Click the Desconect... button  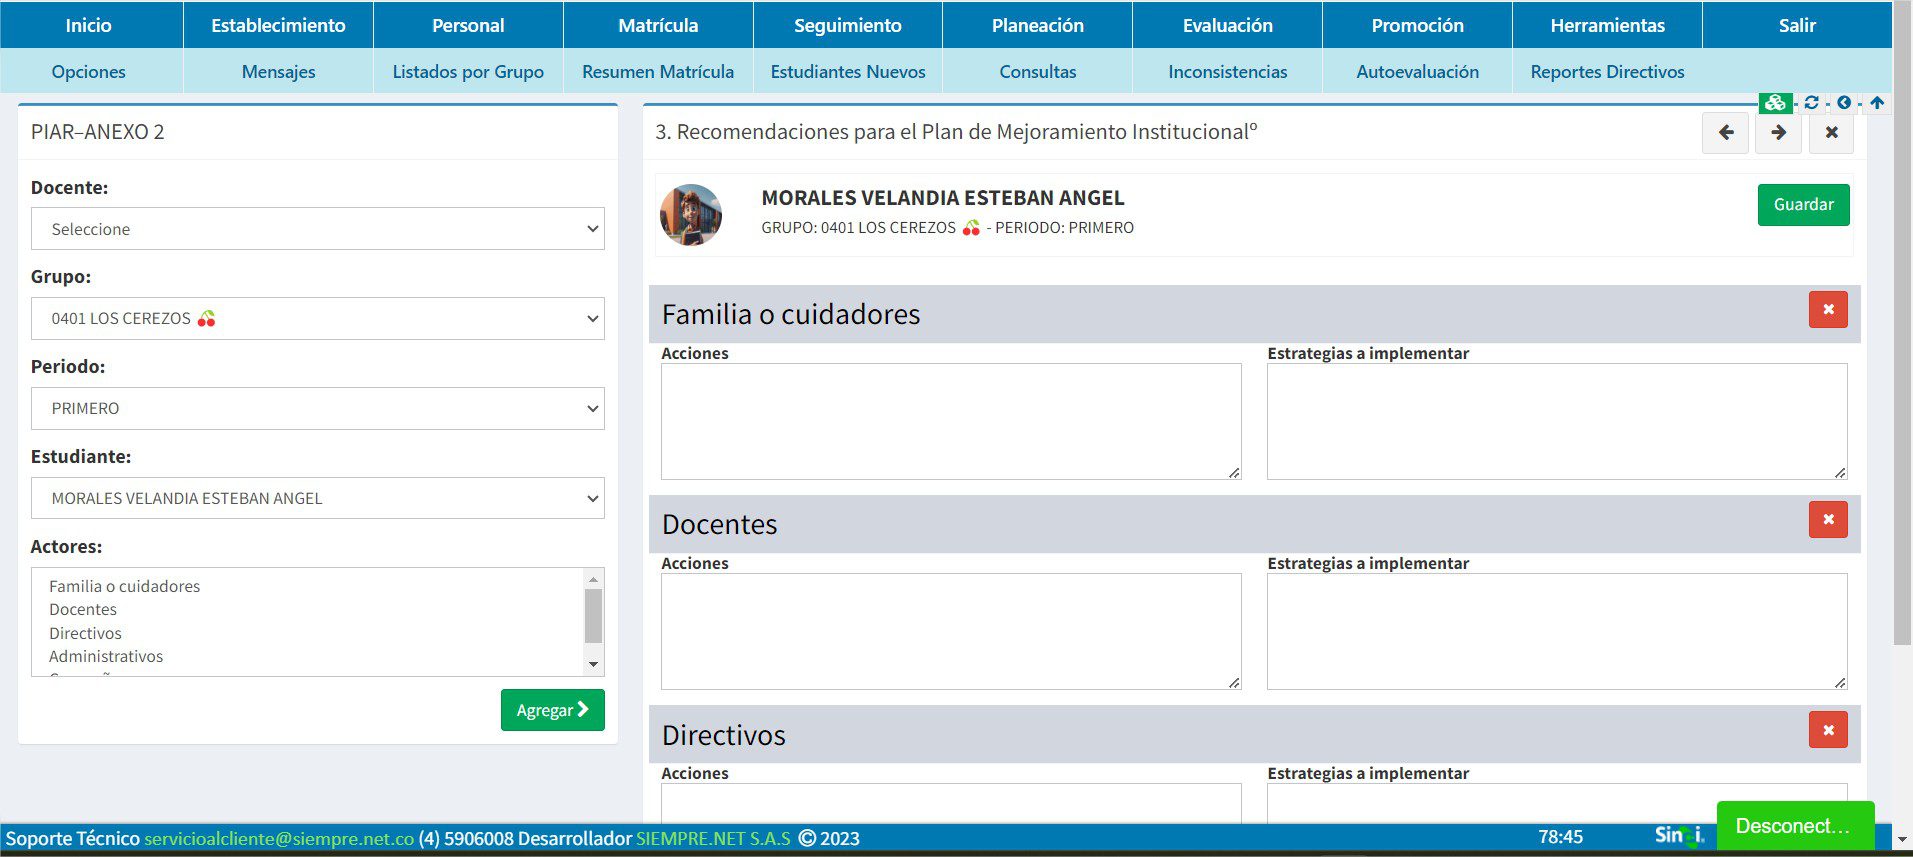point(1795,826)
